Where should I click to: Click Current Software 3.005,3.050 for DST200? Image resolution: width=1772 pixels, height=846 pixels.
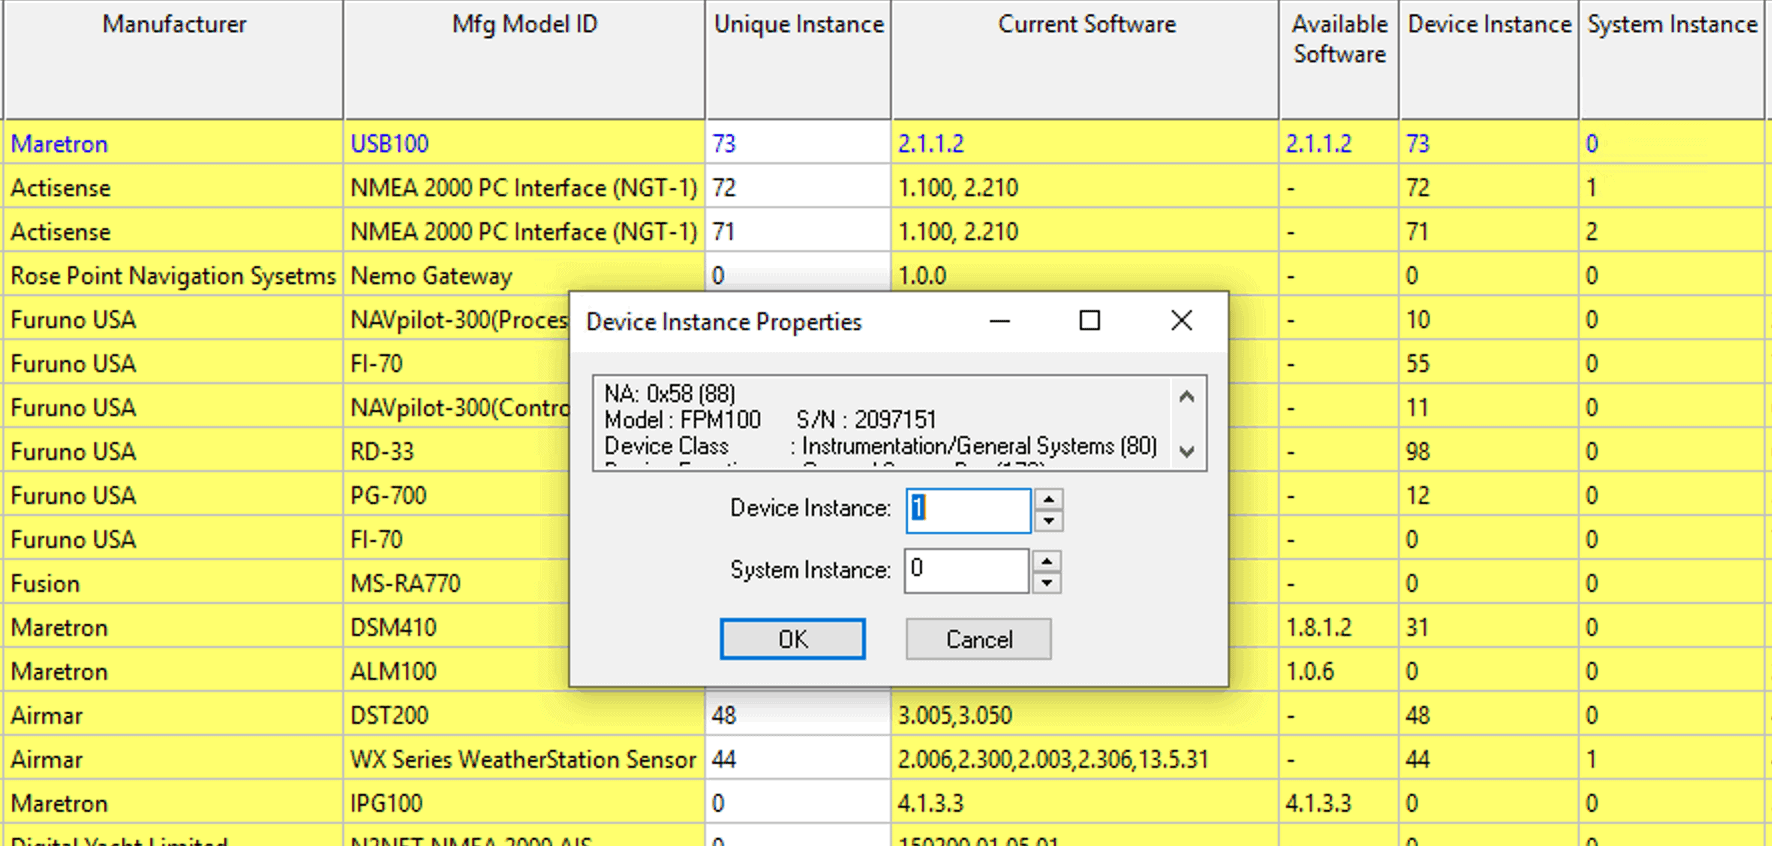click(x=1085, y=715)
